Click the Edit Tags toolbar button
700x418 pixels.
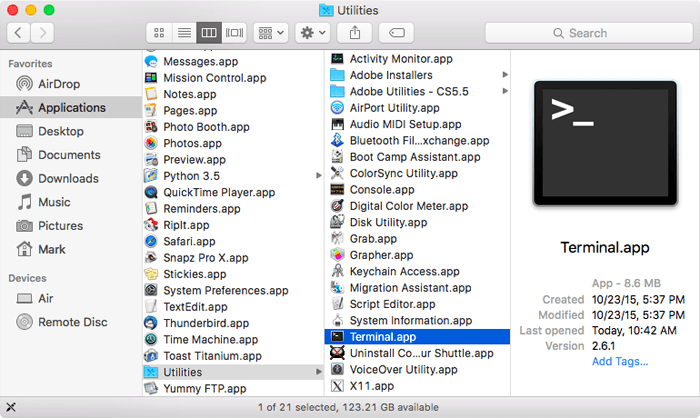(x=396, y=33)
